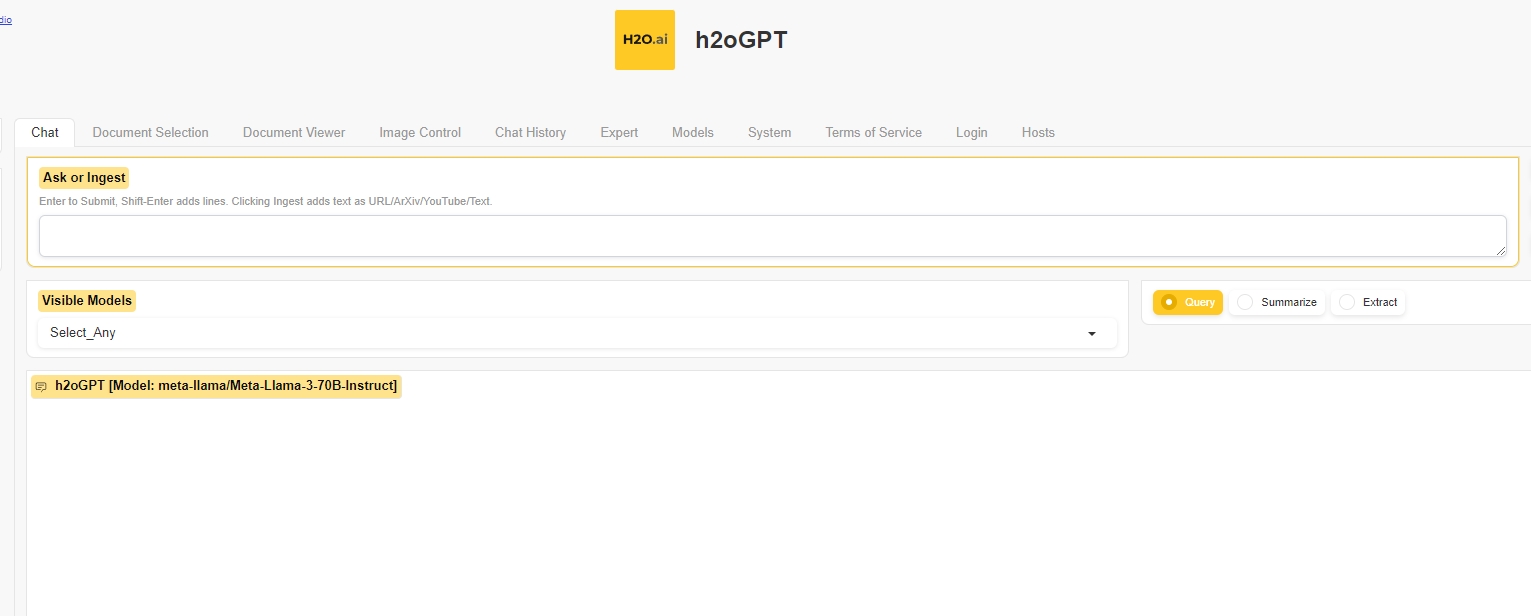This screenshot has height=616, width=1531.
Task: Open the Select_Any models combo box
Action: tap(560, 333)
